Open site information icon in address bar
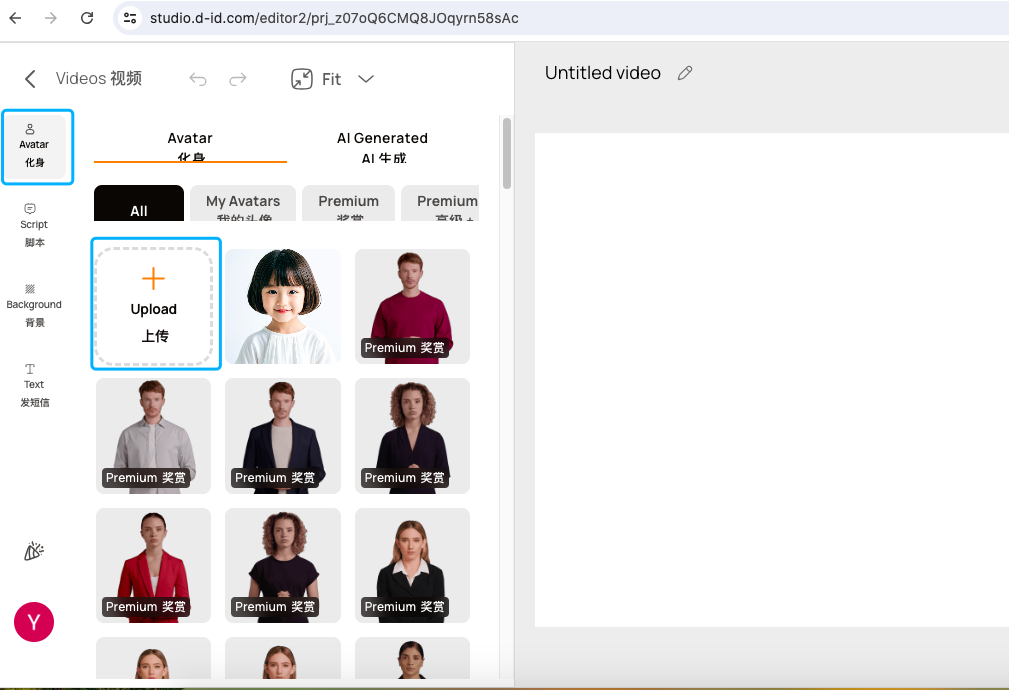The image size is (1009, 690). 130,18
